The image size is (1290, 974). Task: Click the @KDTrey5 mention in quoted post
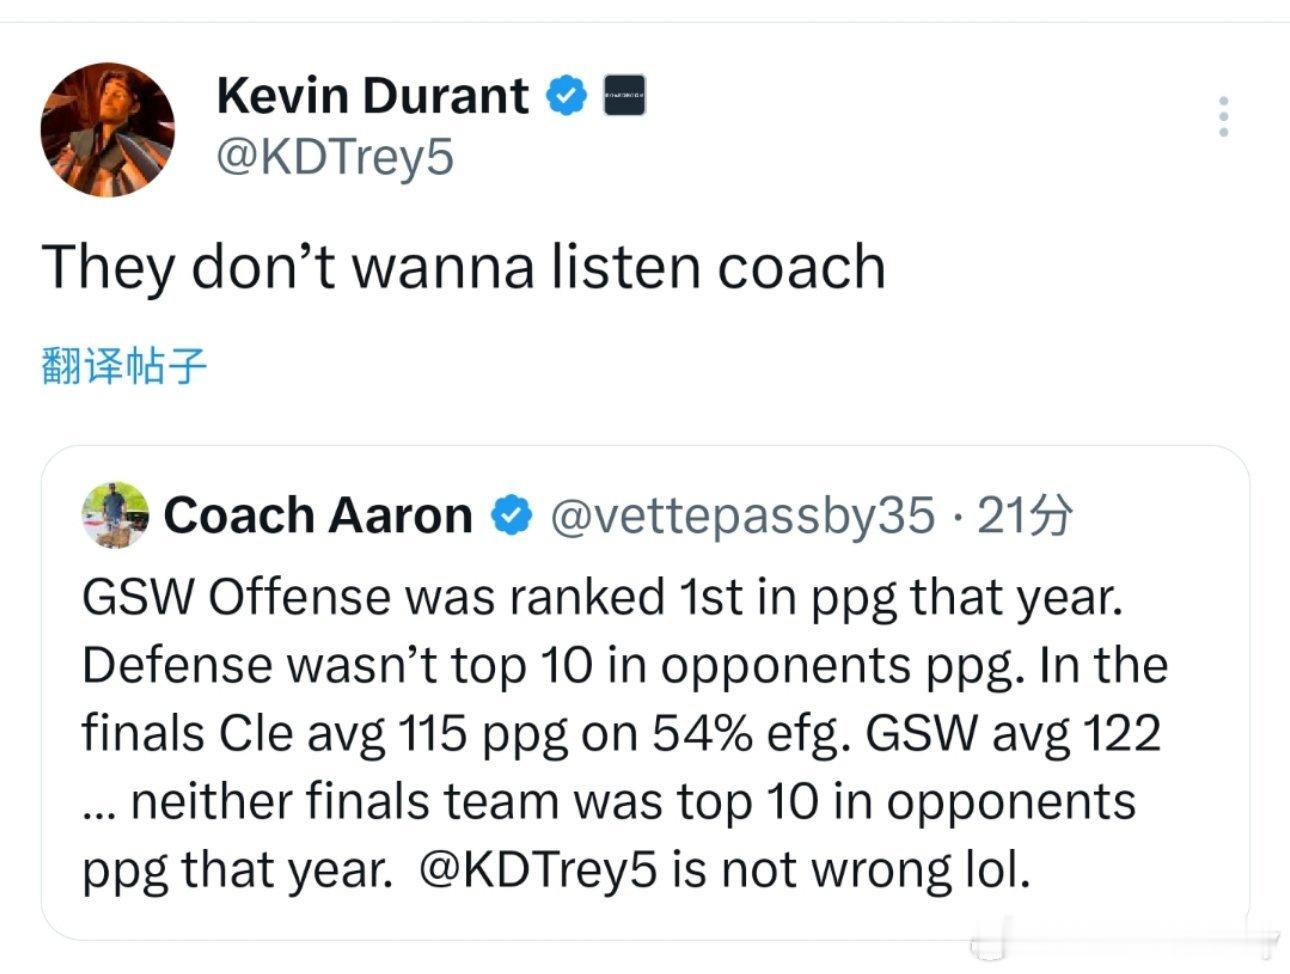(x=539, y=870)
